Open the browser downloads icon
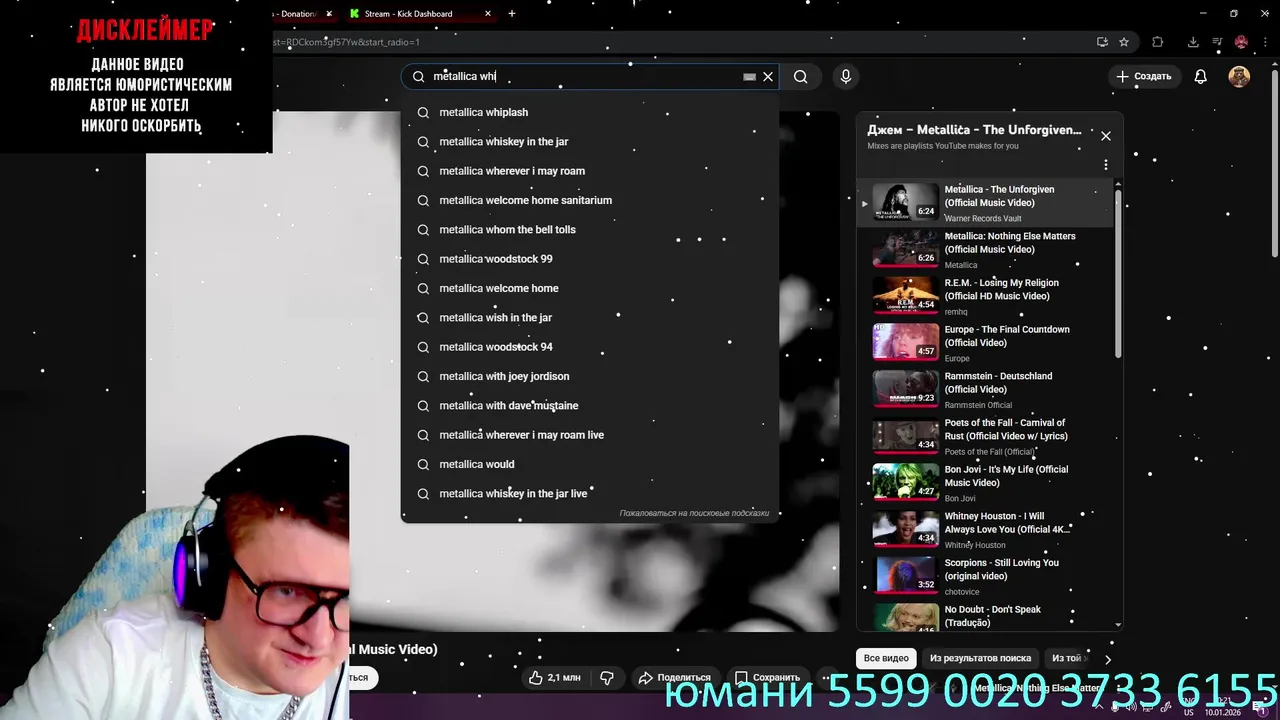 point(1193,42)
